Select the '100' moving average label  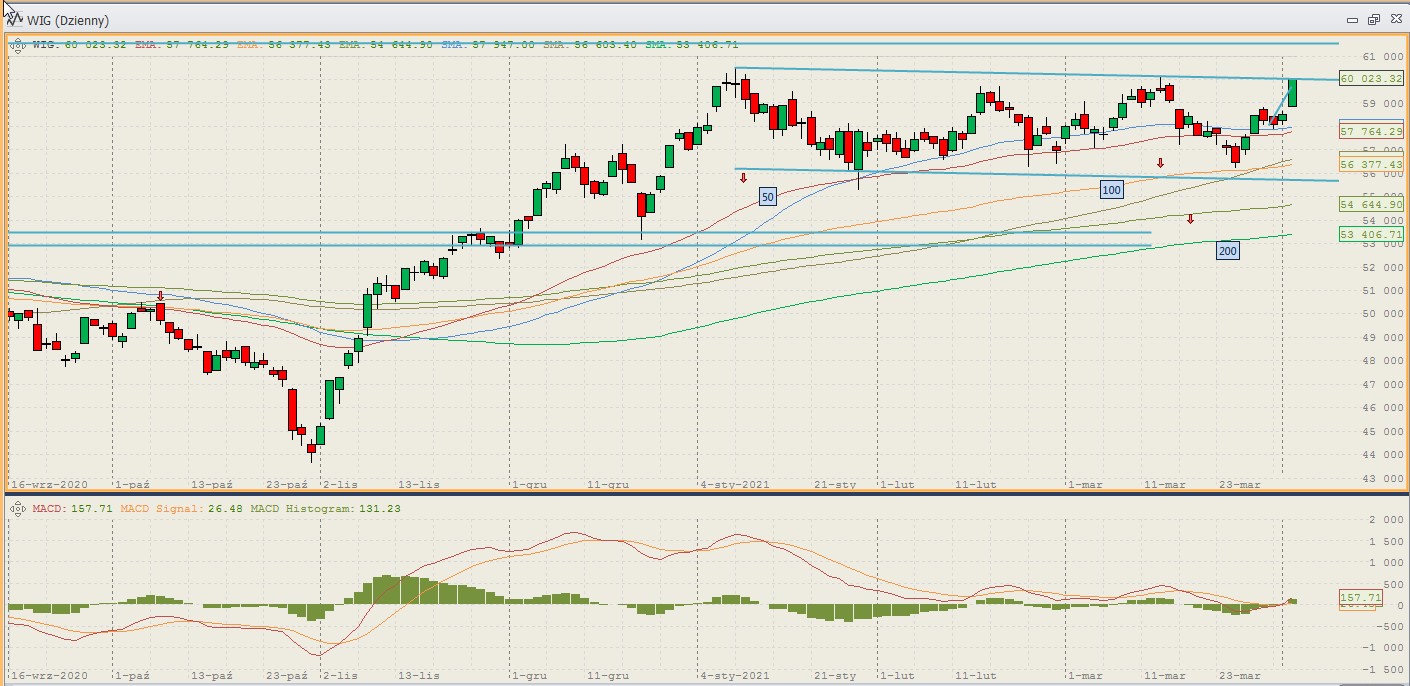click(x=1111, y=190)
